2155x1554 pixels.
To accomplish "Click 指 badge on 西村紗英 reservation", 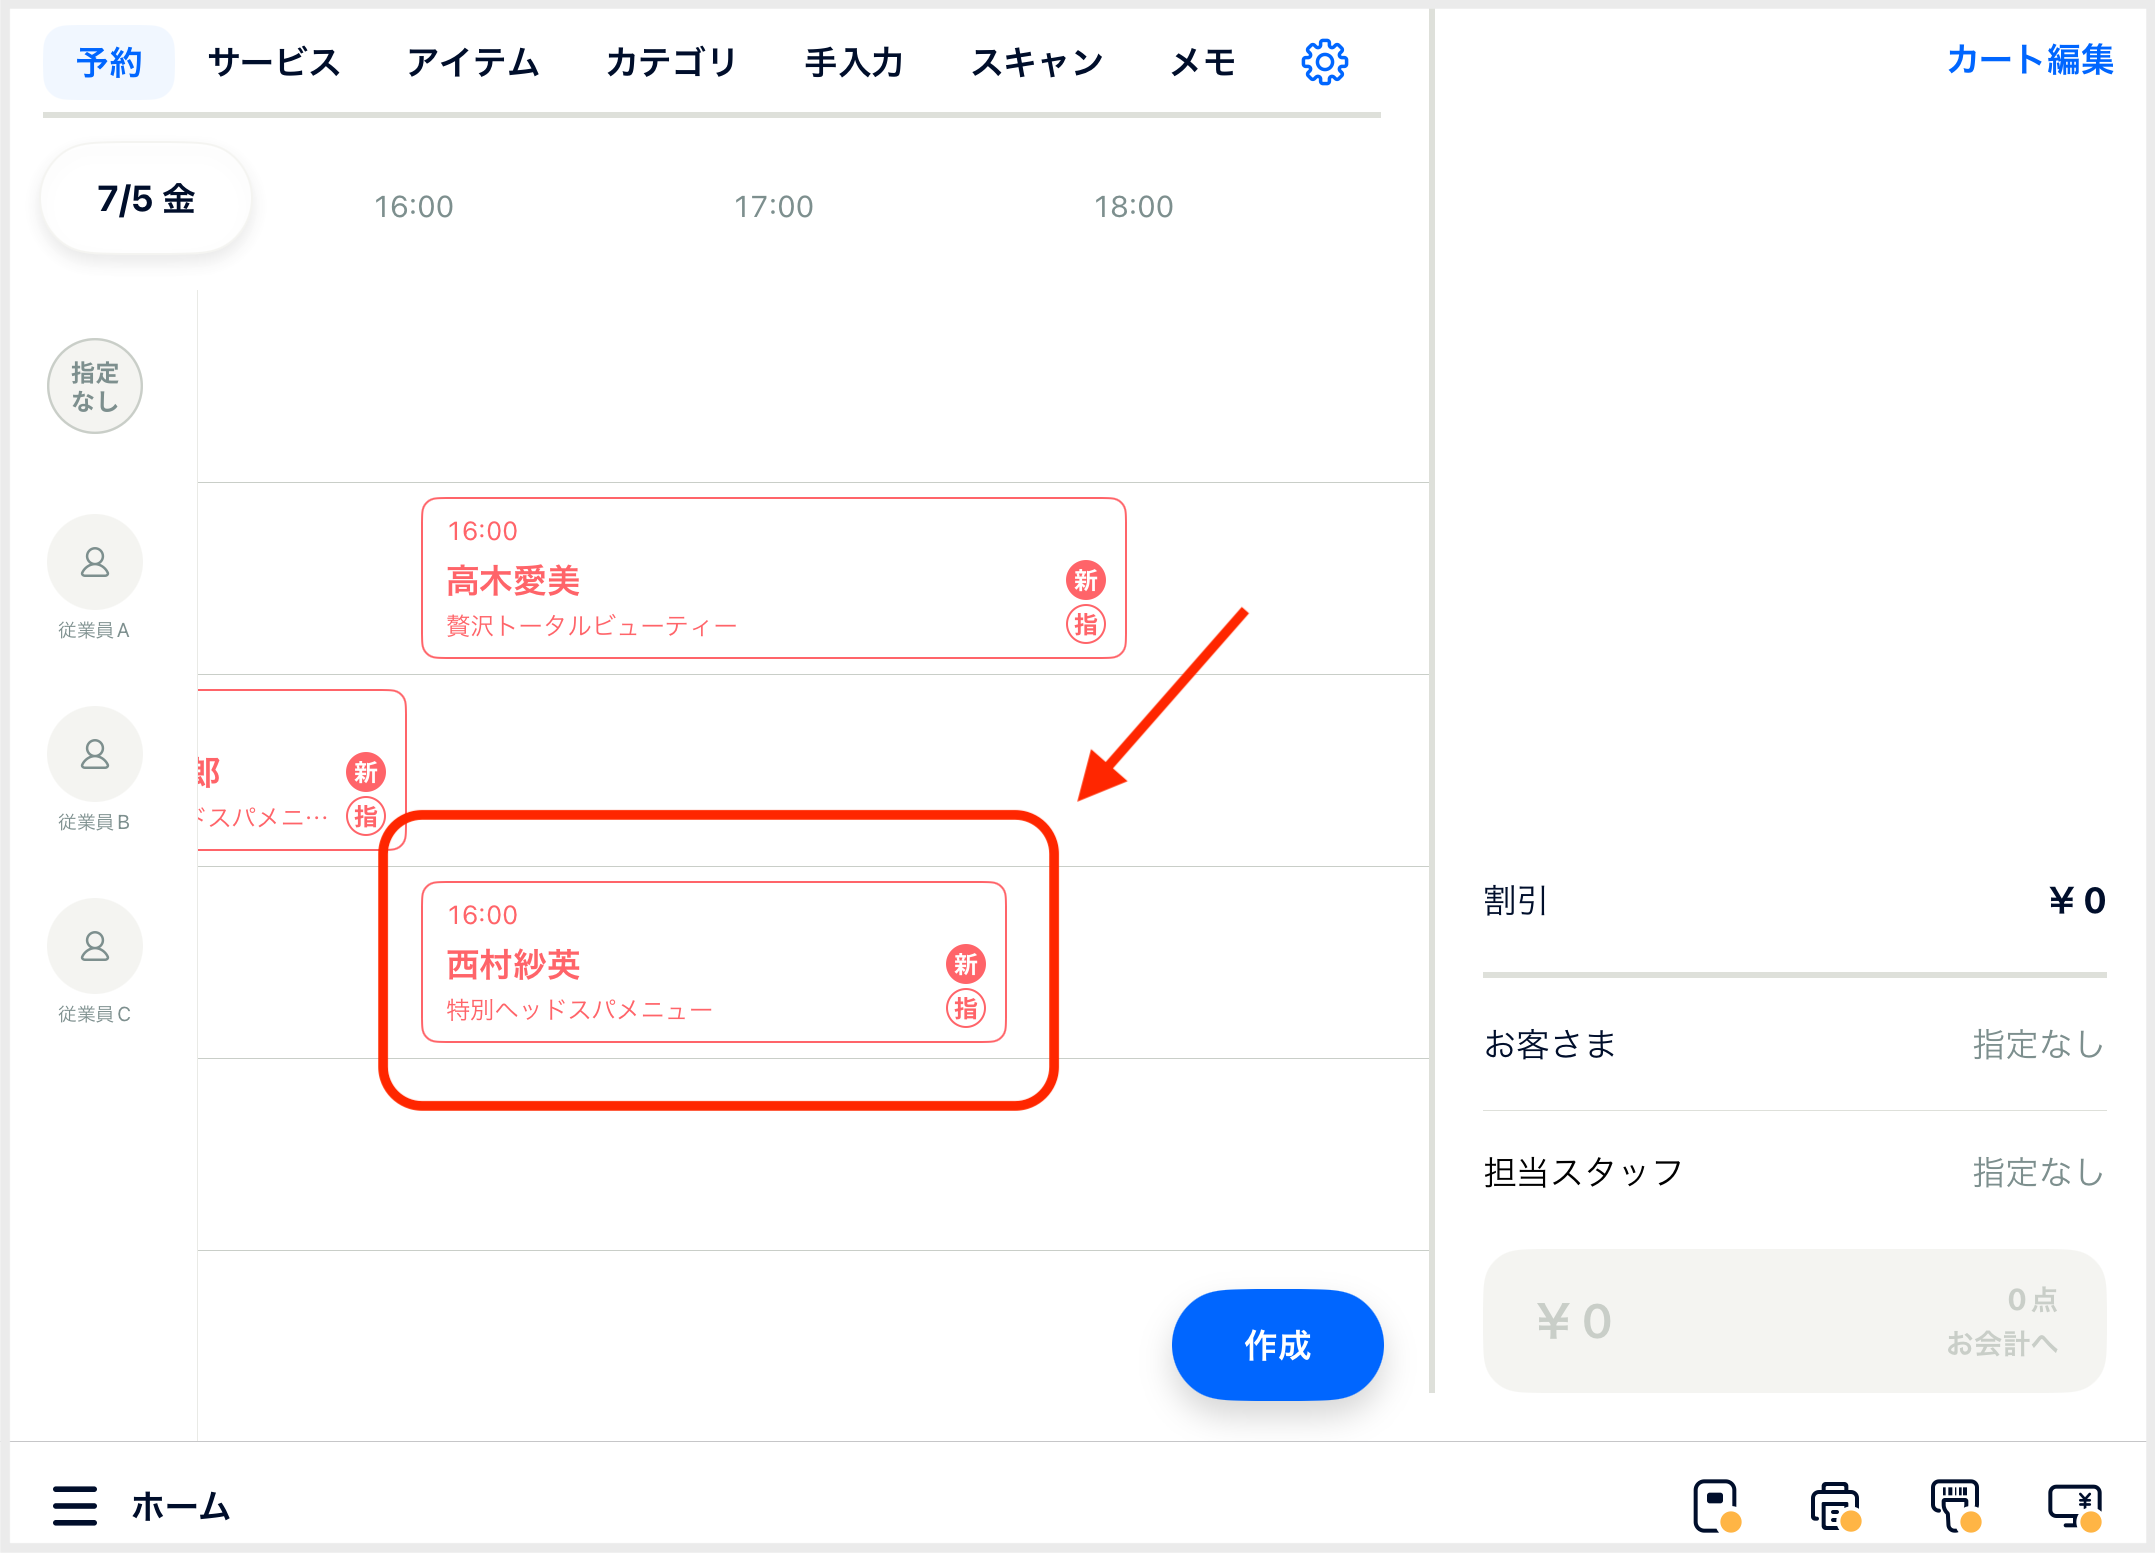I will (x=966, y=1009).
